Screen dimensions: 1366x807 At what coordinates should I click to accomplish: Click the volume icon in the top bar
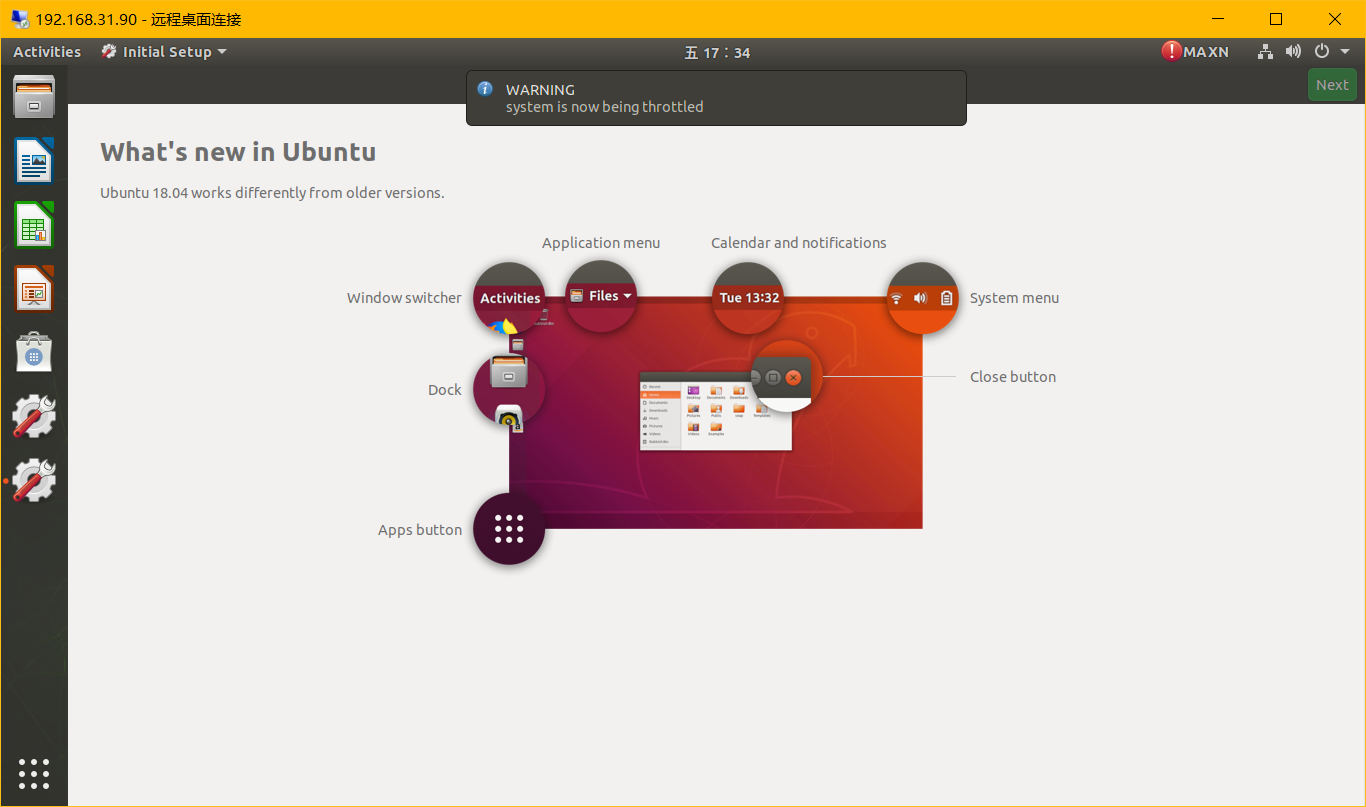click(x=1293, y=51)
